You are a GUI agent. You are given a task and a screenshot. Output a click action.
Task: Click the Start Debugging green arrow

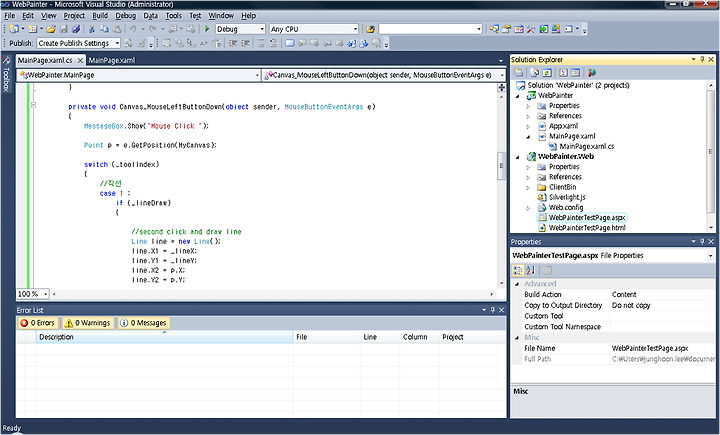tap(207, 29)
